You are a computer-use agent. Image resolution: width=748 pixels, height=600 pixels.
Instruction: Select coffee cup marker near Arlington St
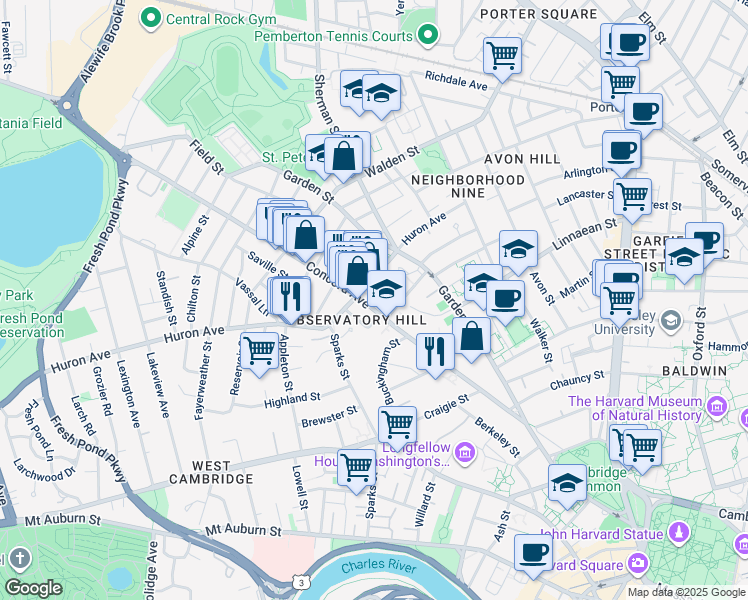[622, 151]
